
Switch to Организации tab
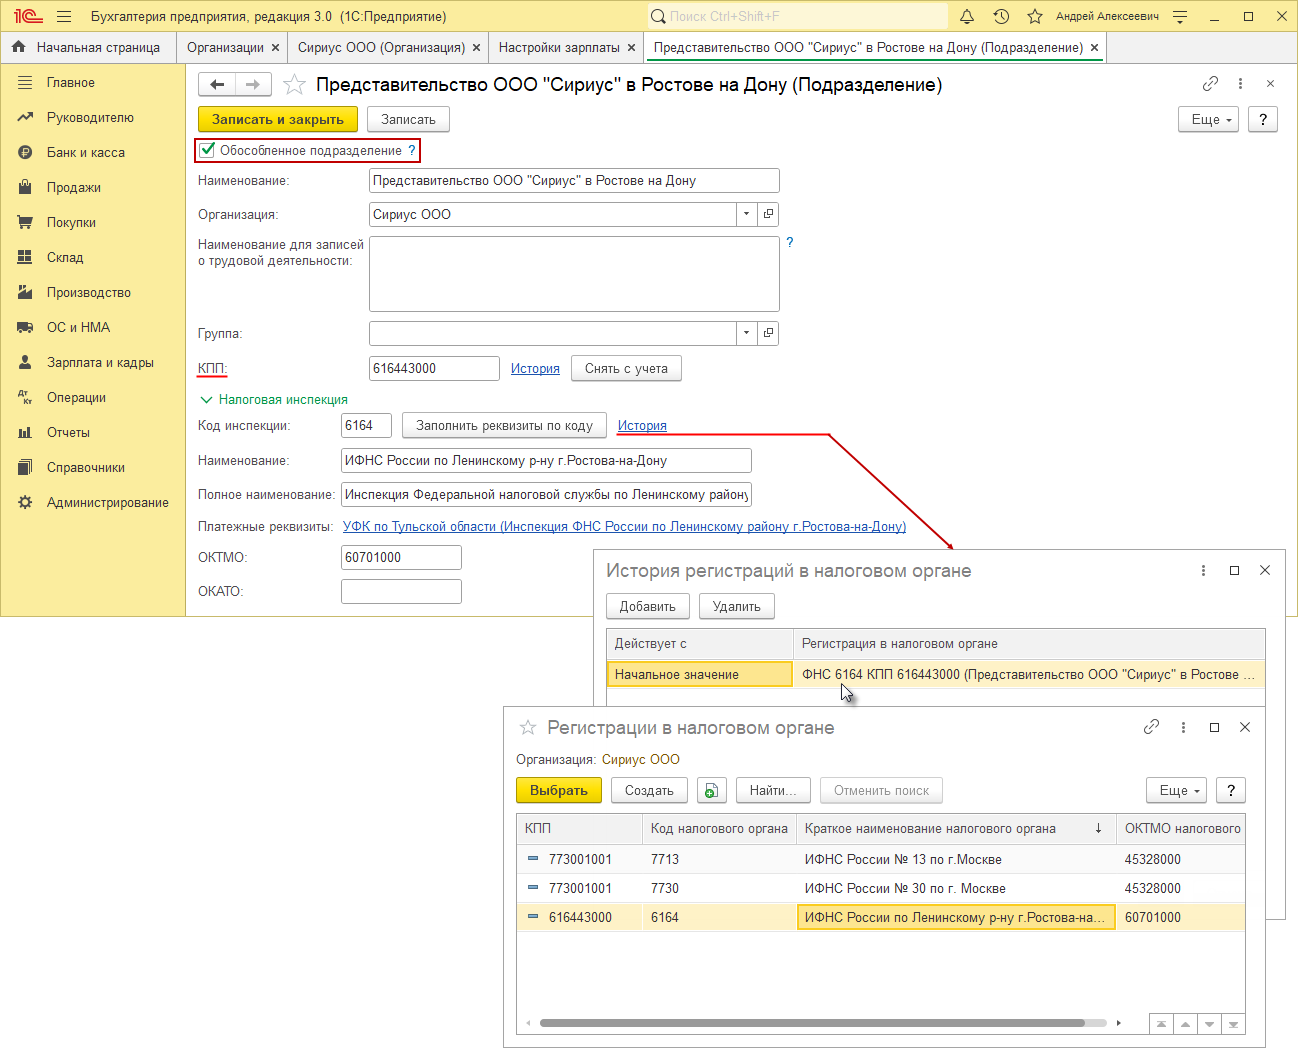[x=225, y=47]
